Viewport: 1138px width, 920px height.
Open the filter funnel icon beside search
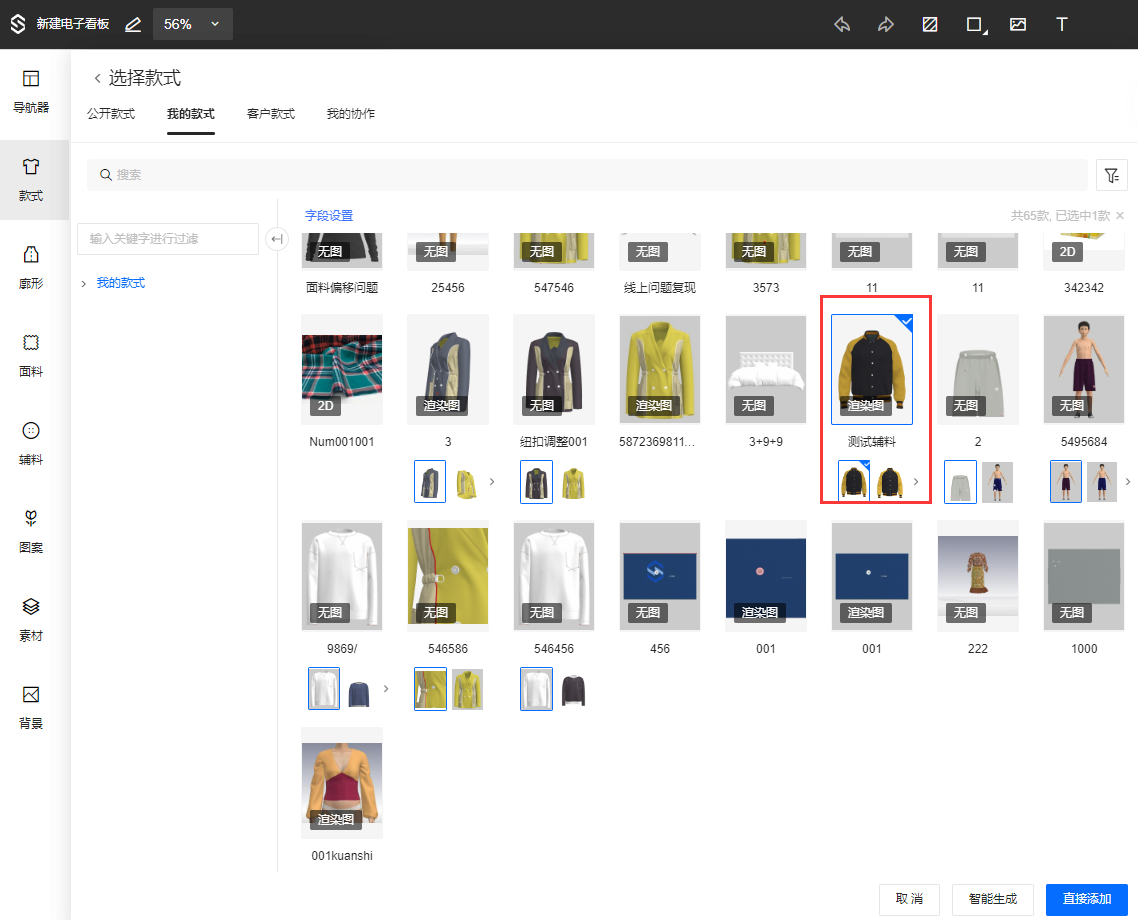click(1112, 175)
